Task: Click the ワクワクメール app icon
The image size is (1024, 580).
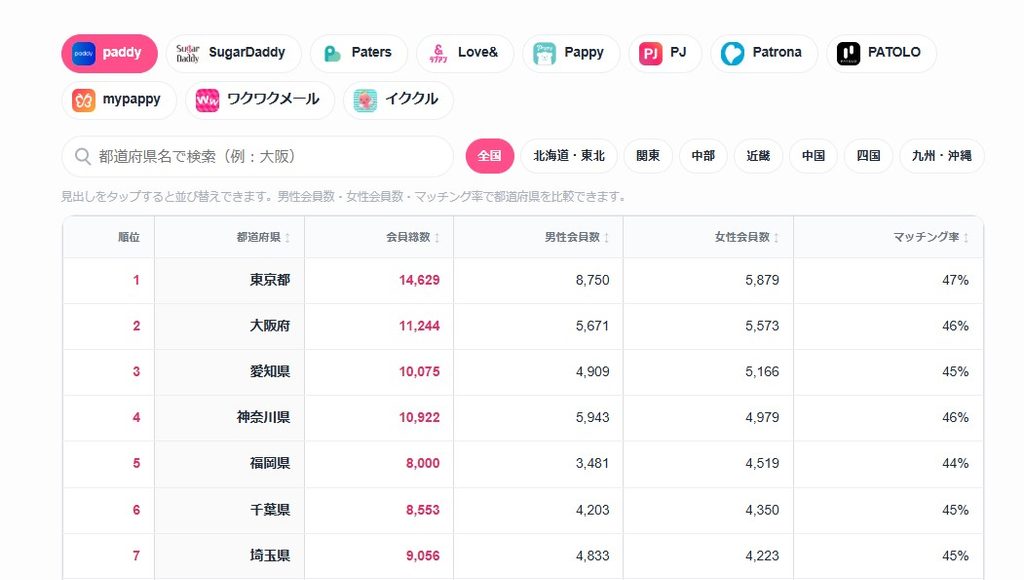Action: point(208,101)
